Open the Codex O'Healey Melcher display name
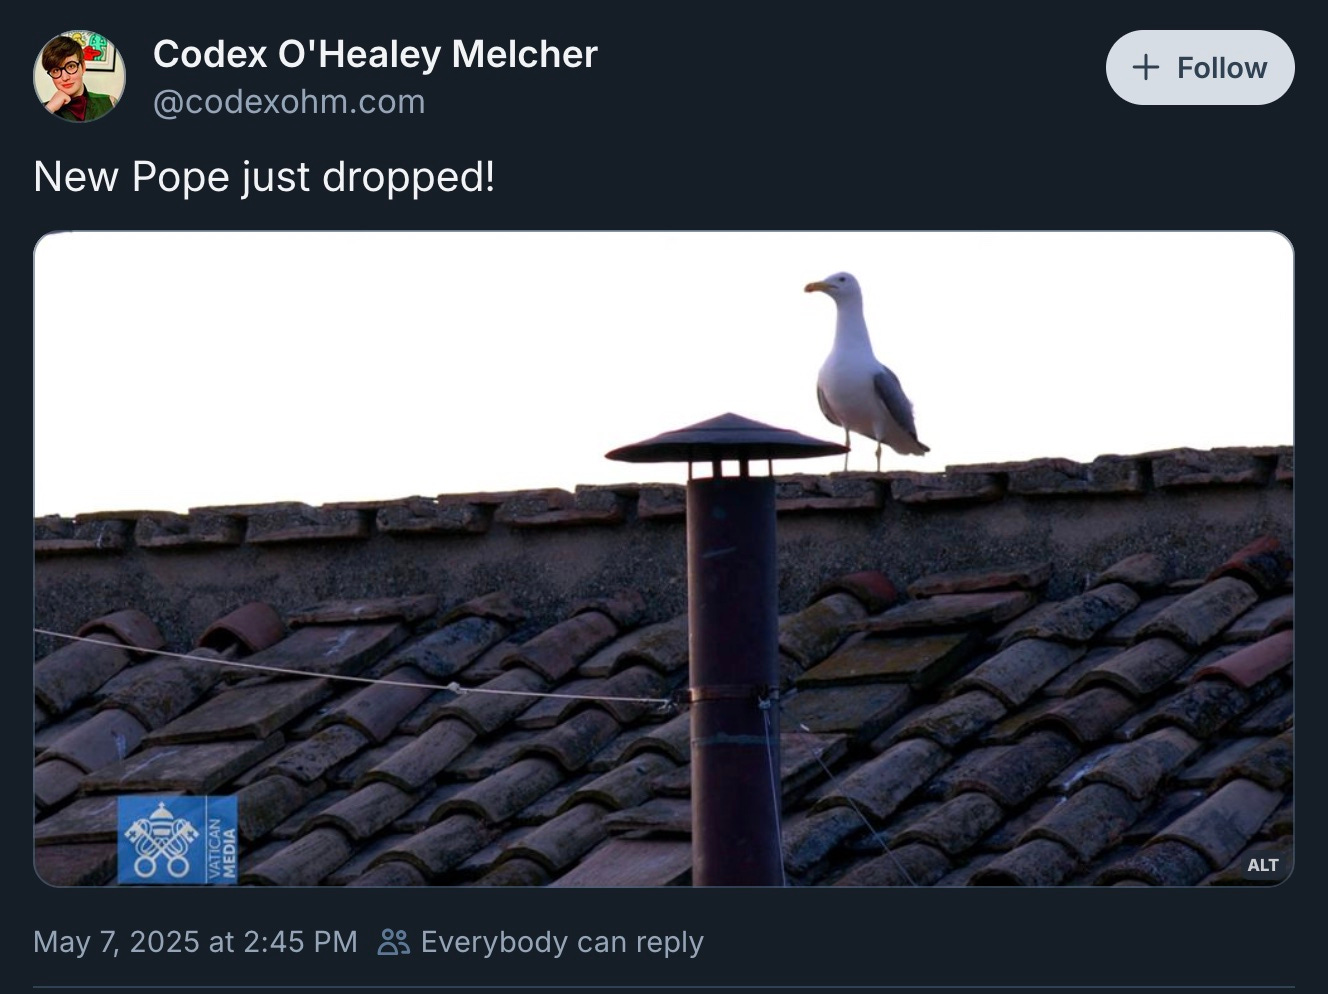 [375, 54]
